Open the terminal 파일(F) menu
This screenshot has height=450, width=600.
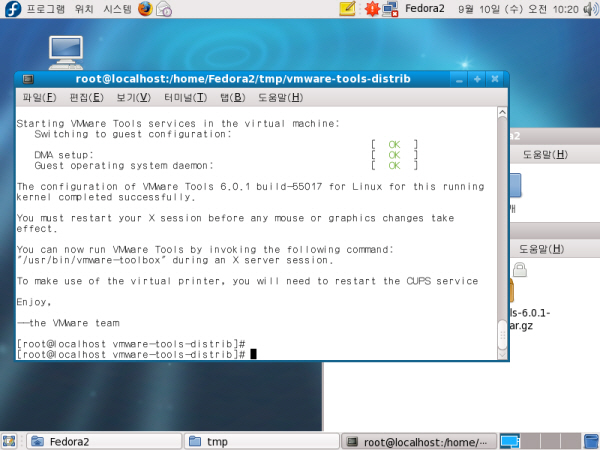[x=39, y=98]
